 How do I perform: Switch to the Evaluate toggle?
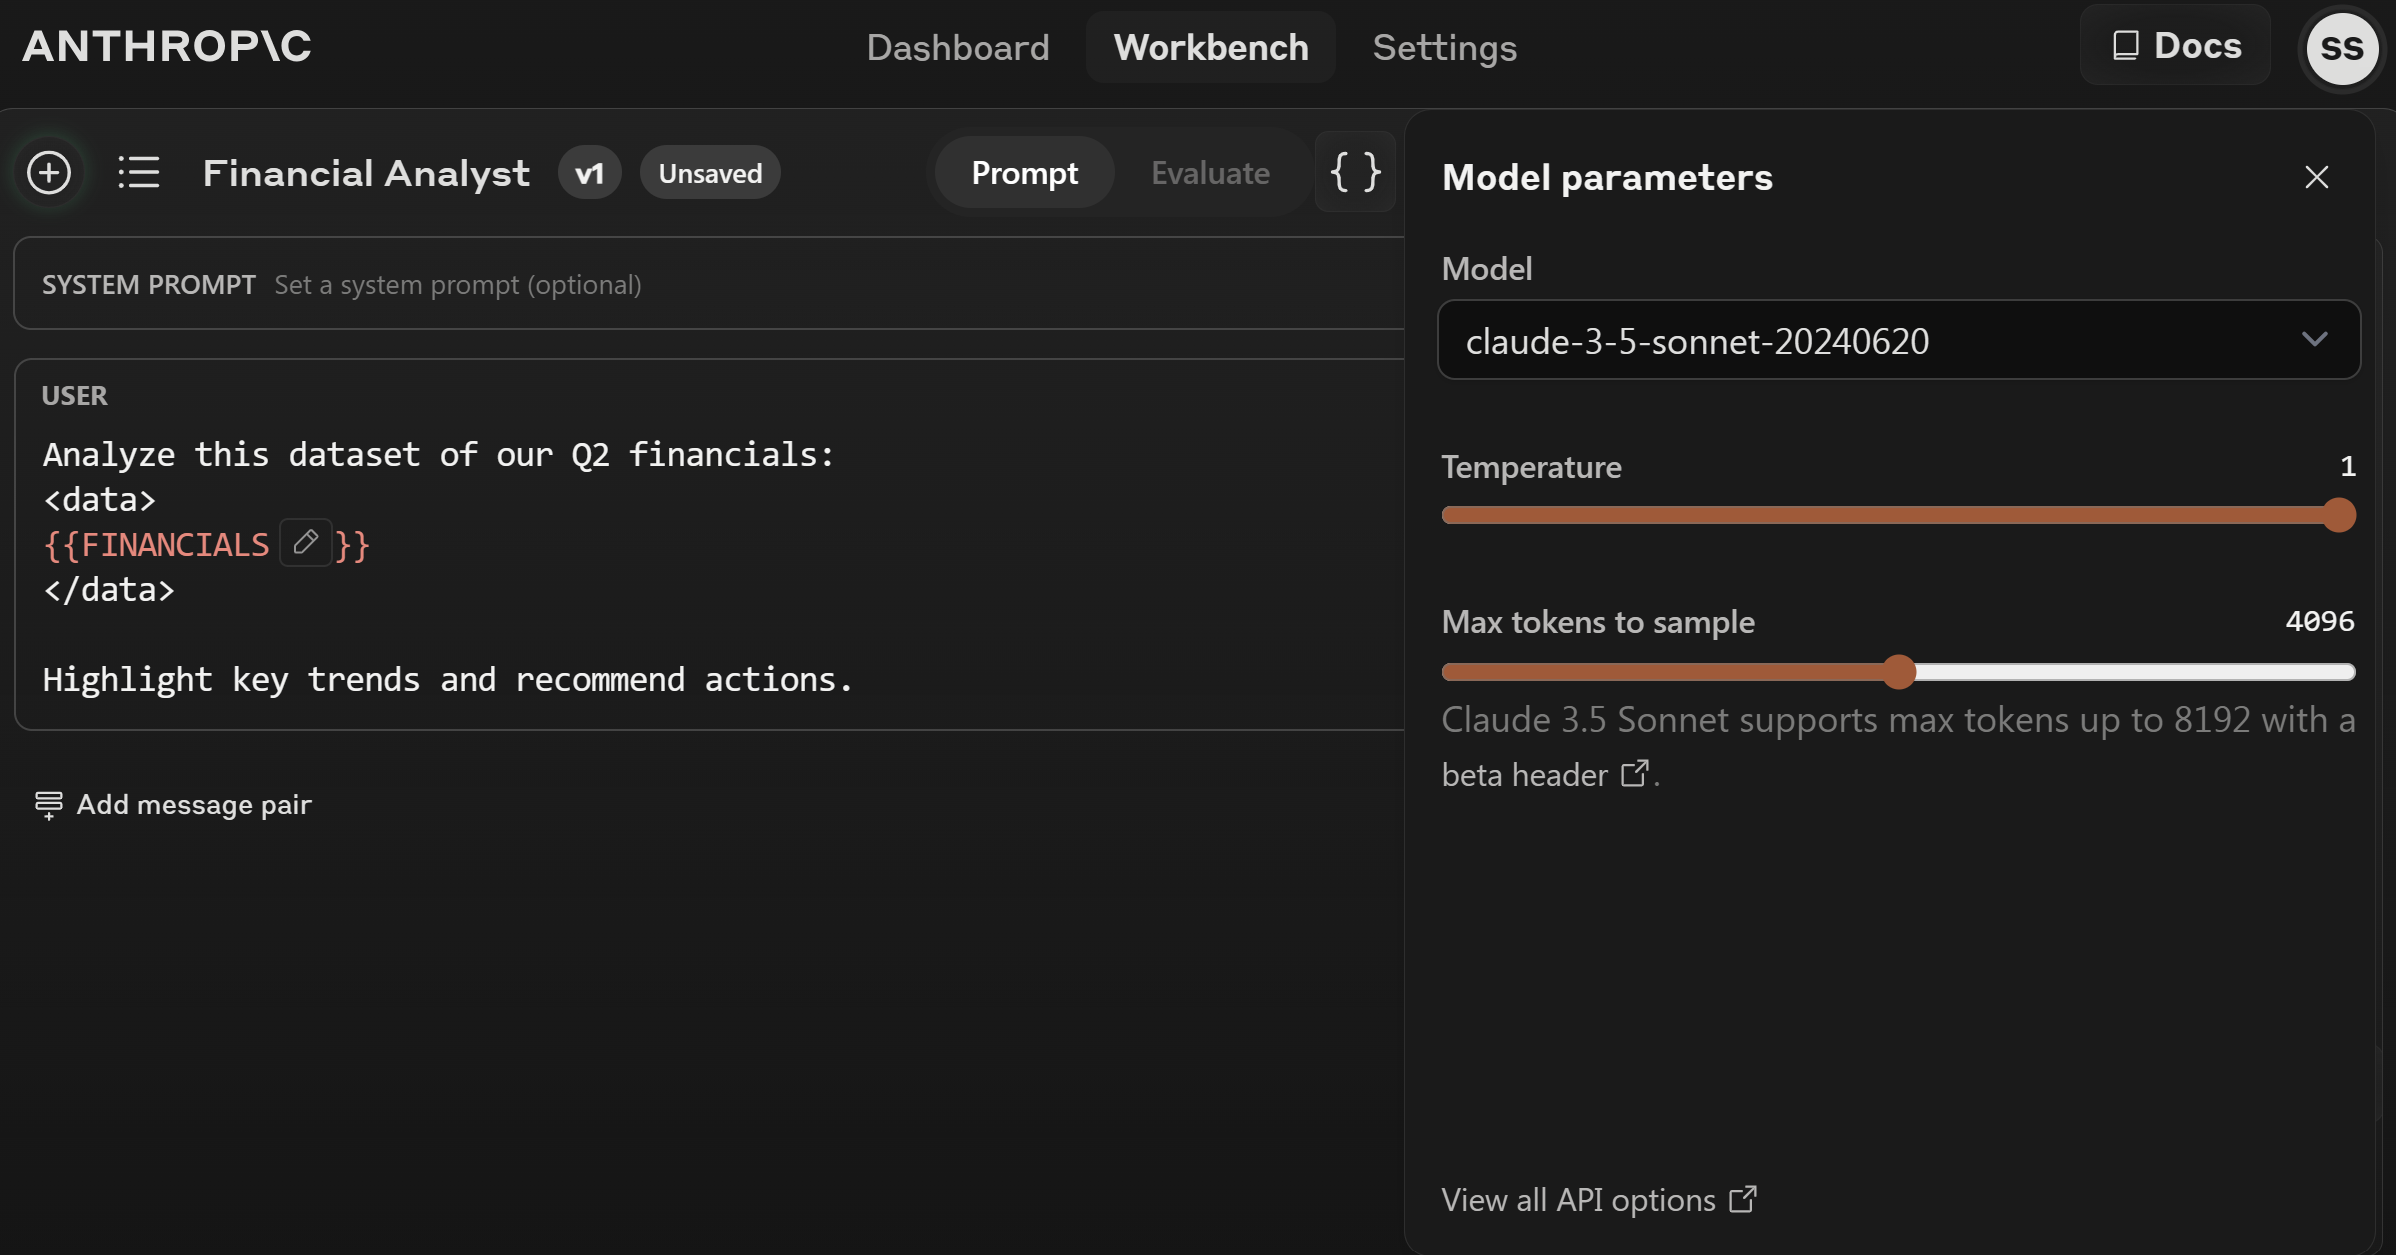(1210, 173)
